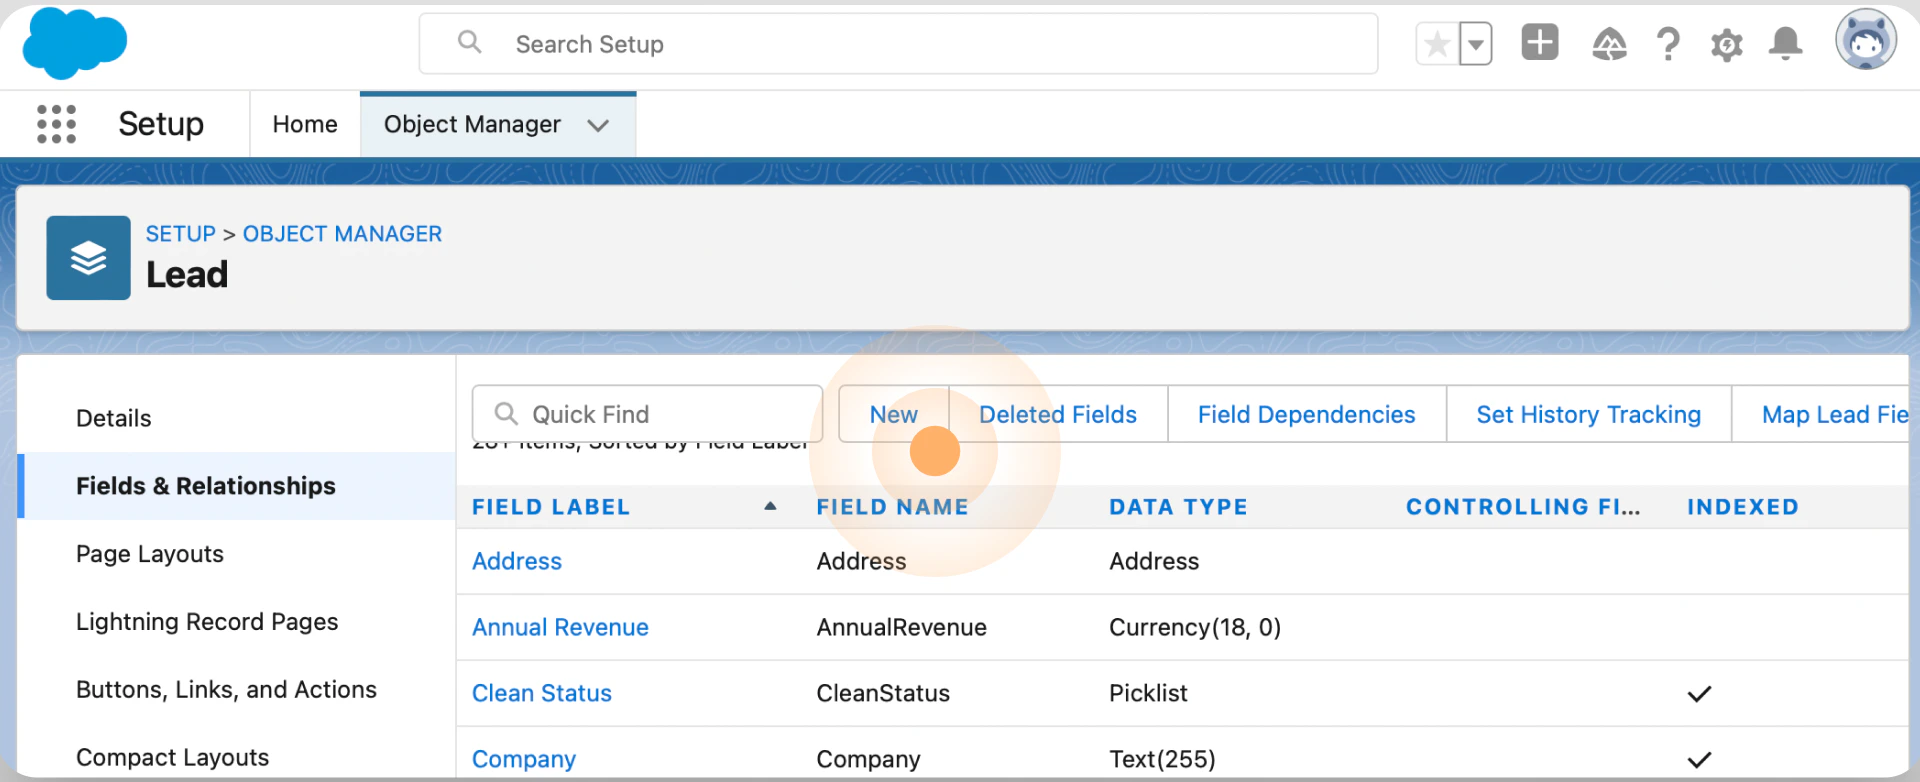
Task: Open the help question mark
Action: (1668, 44)
